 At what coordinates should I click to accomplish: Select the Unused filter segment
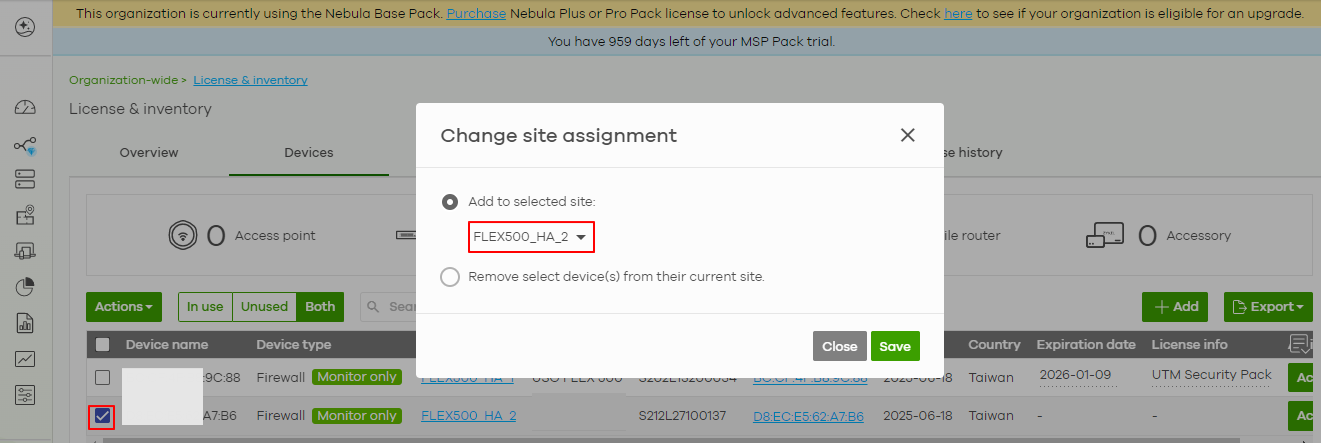[x=264, y=307]
